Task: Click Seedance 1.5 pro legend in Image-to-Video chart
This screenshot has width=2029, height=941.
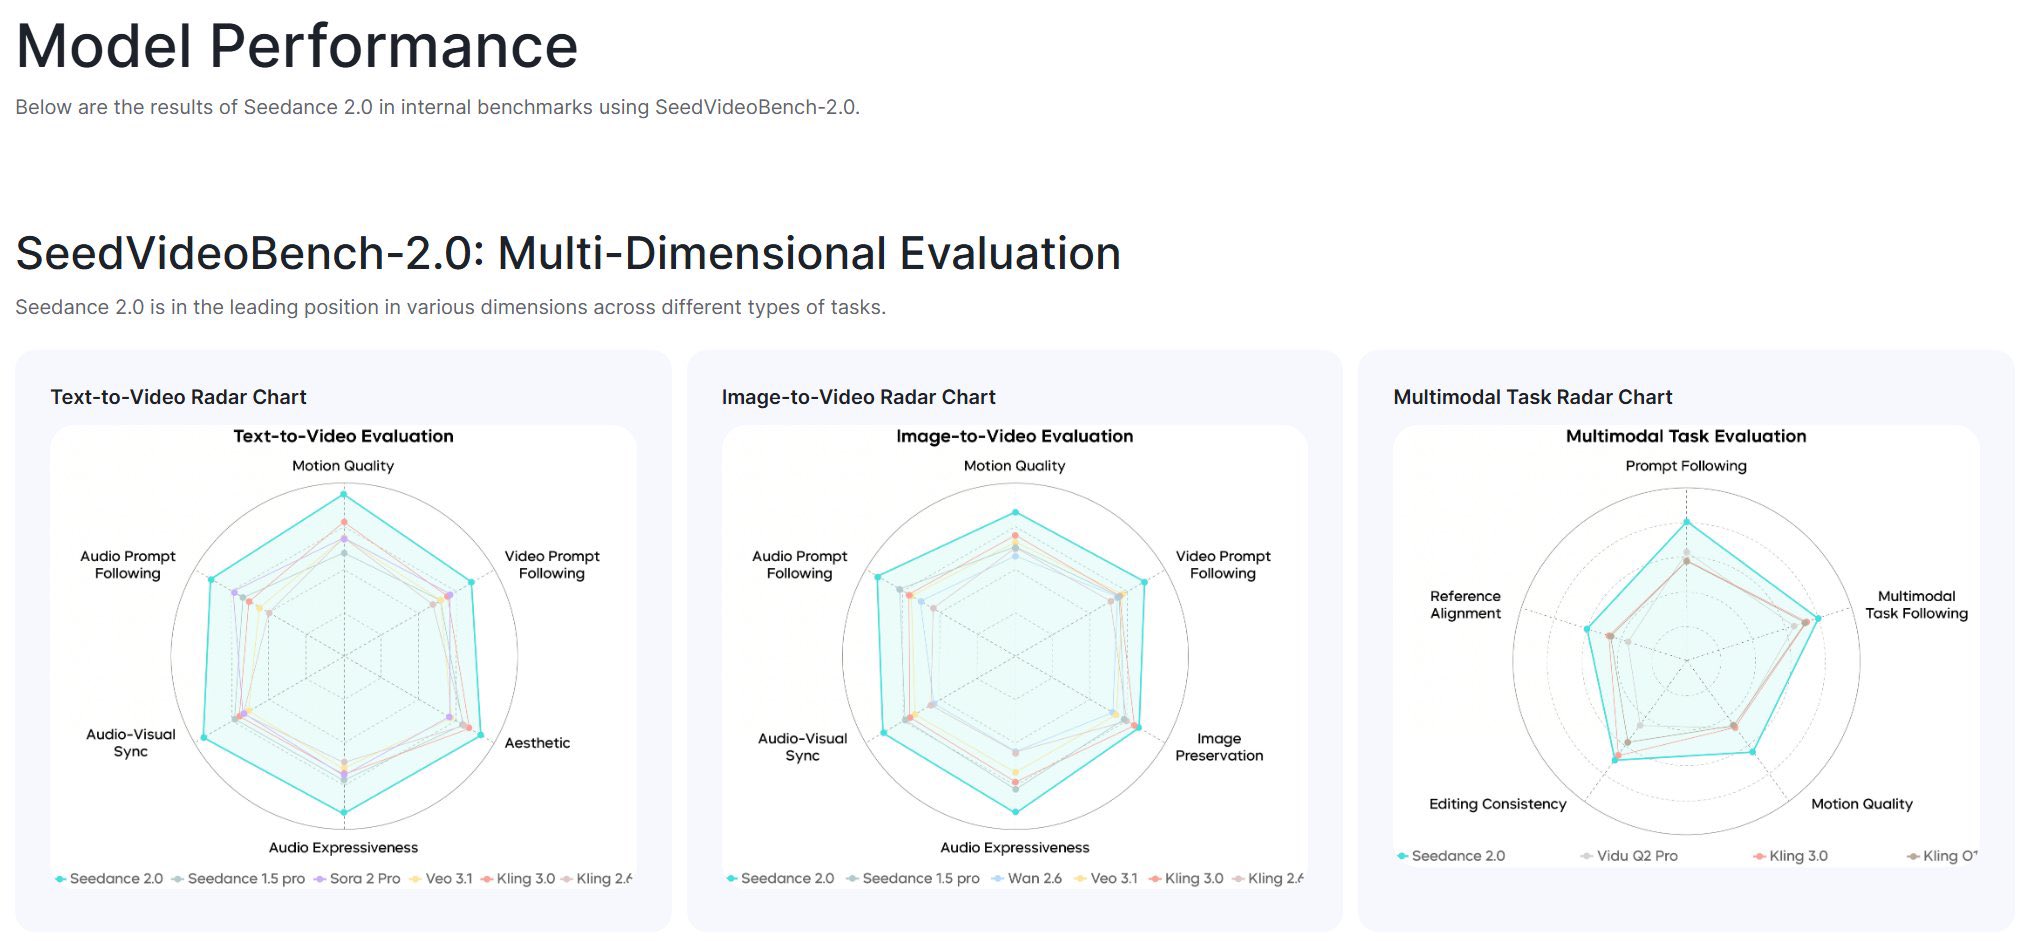Action: [x=913, y=879]
